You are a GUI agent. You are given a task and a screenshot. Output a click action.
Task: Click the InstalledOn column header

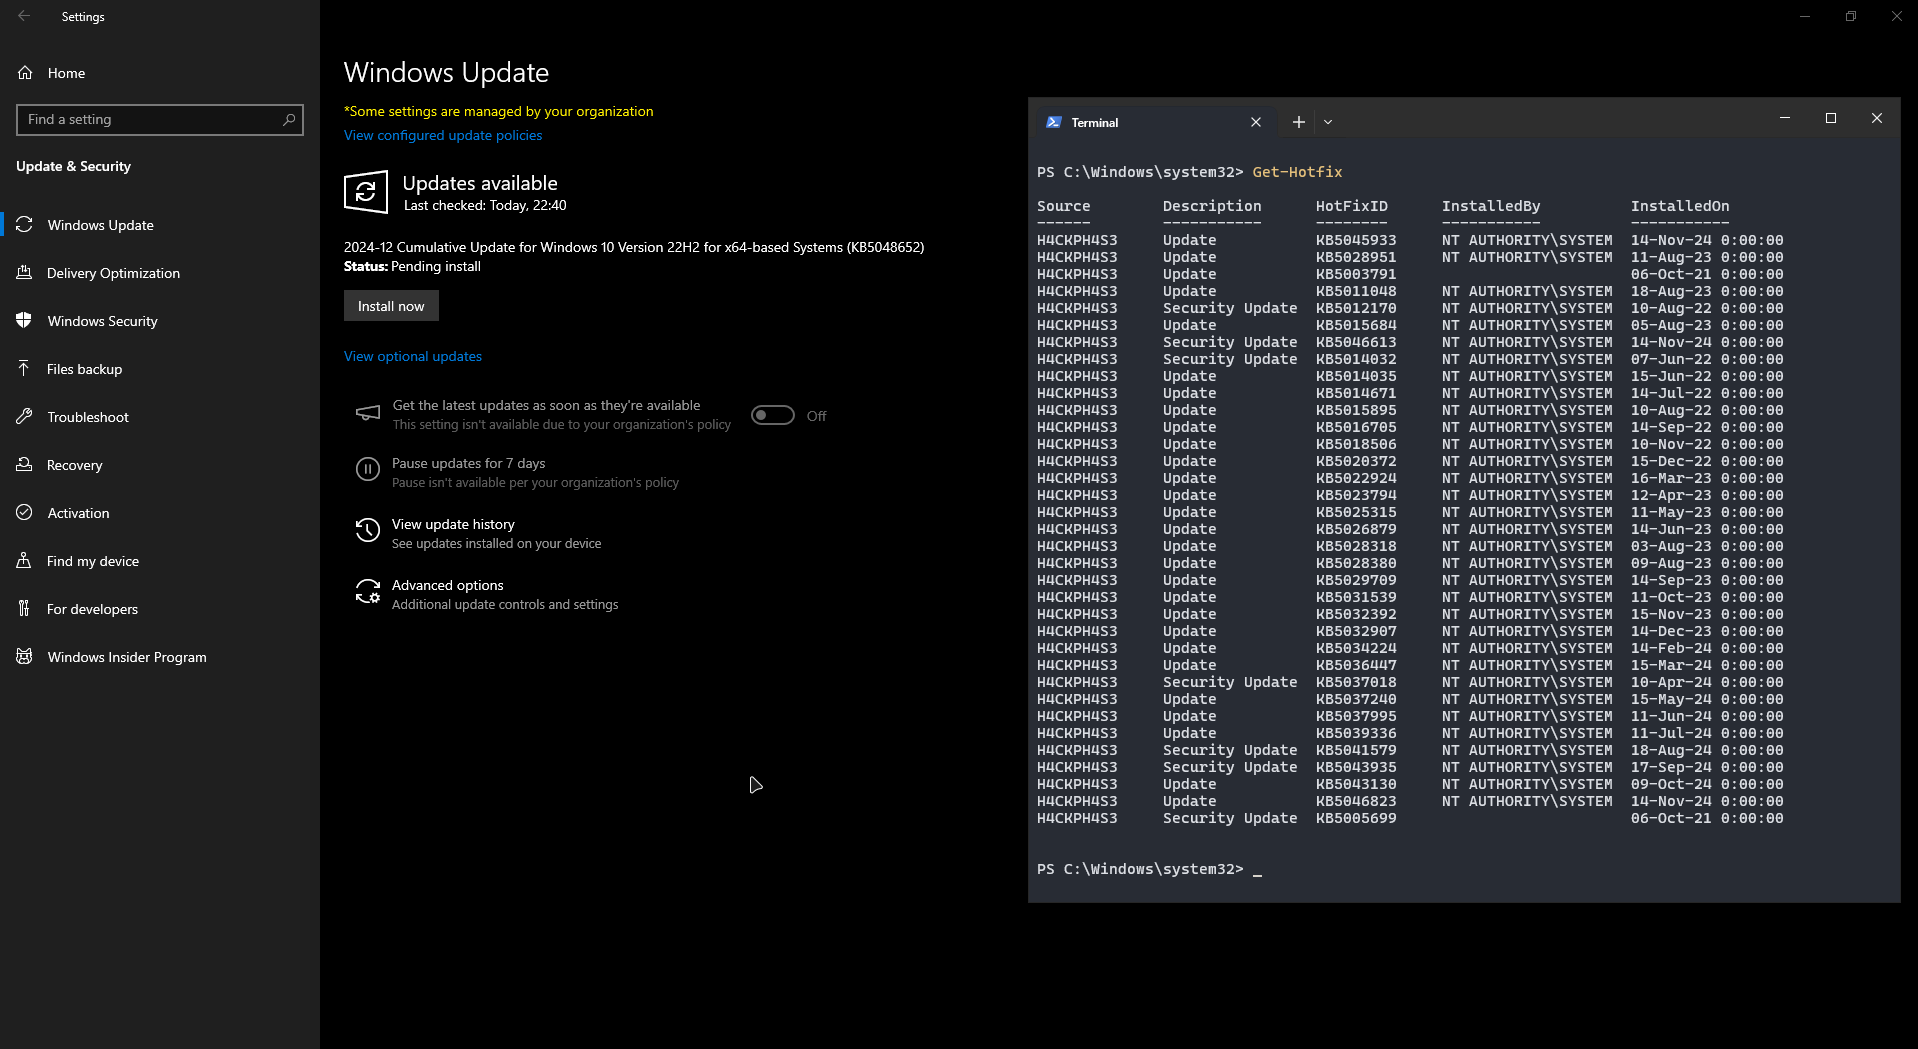click(x=1680, y=206)
